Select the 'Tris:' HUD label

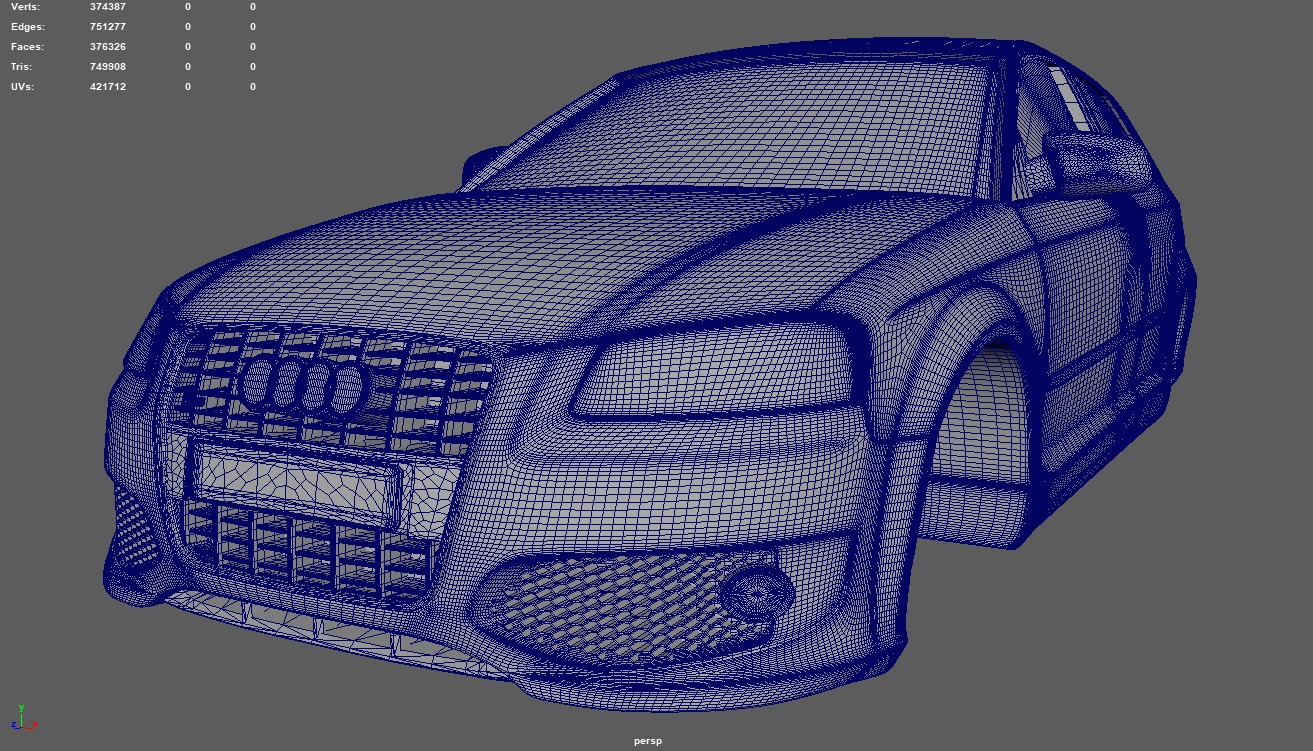pyautogui.click(x=21, y=67)
